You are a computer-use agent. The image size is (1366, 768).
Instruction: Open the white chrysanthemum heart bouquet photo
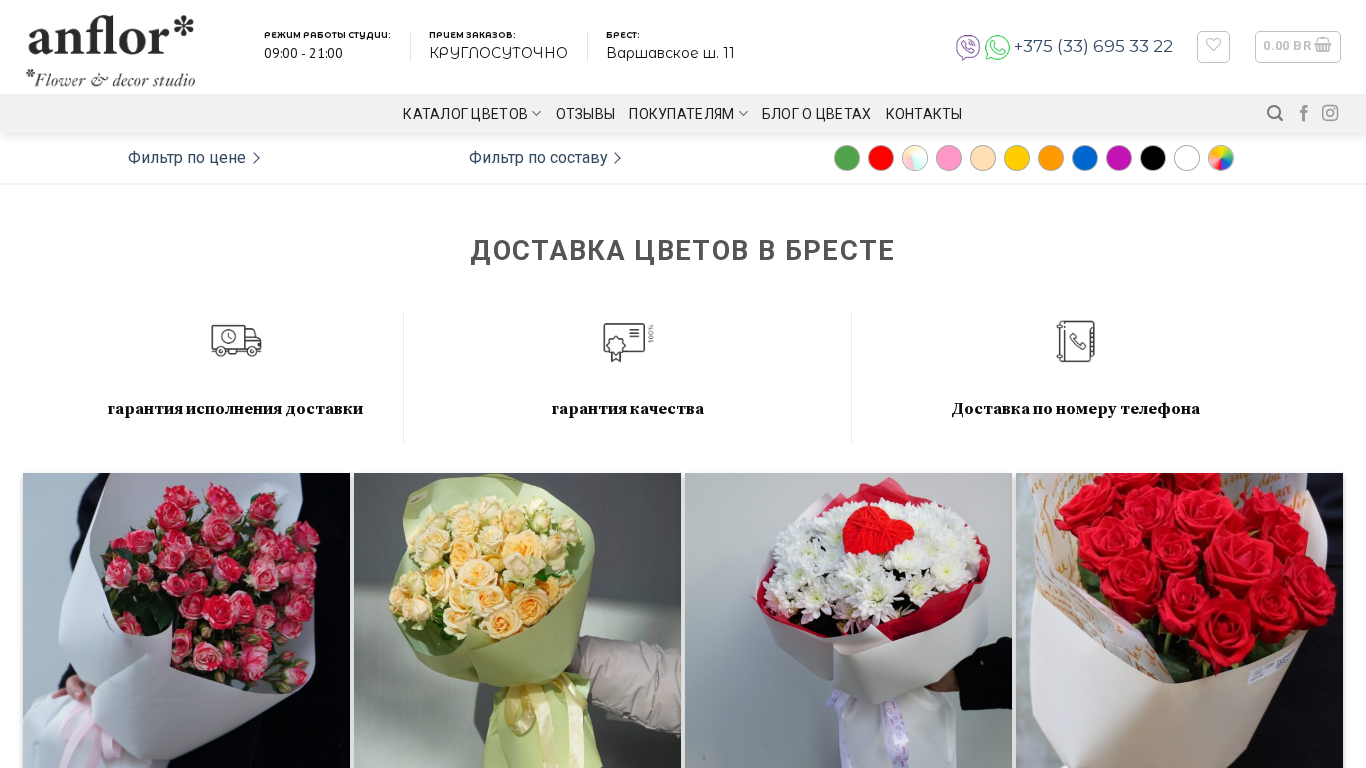[848, 620]
